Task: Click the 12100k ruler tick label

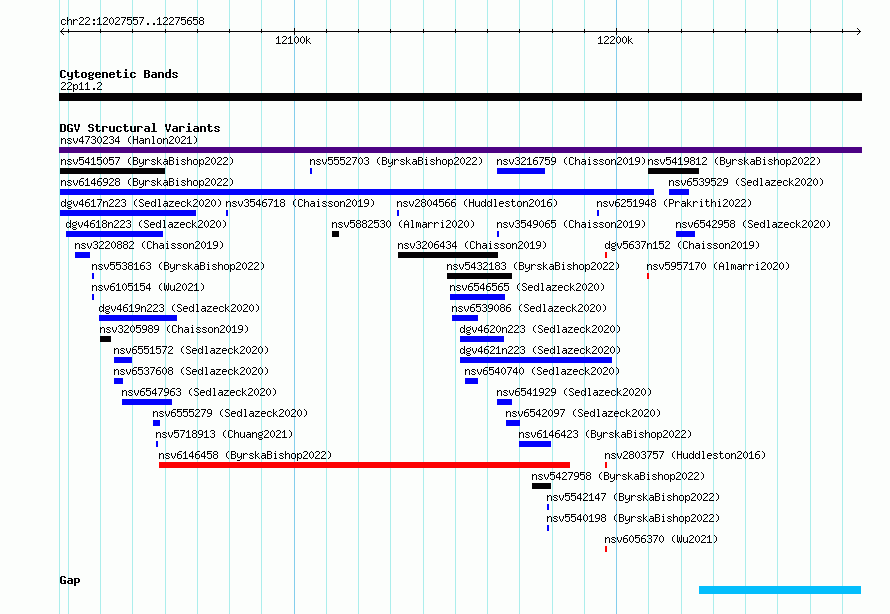Action: coord(293,40)
